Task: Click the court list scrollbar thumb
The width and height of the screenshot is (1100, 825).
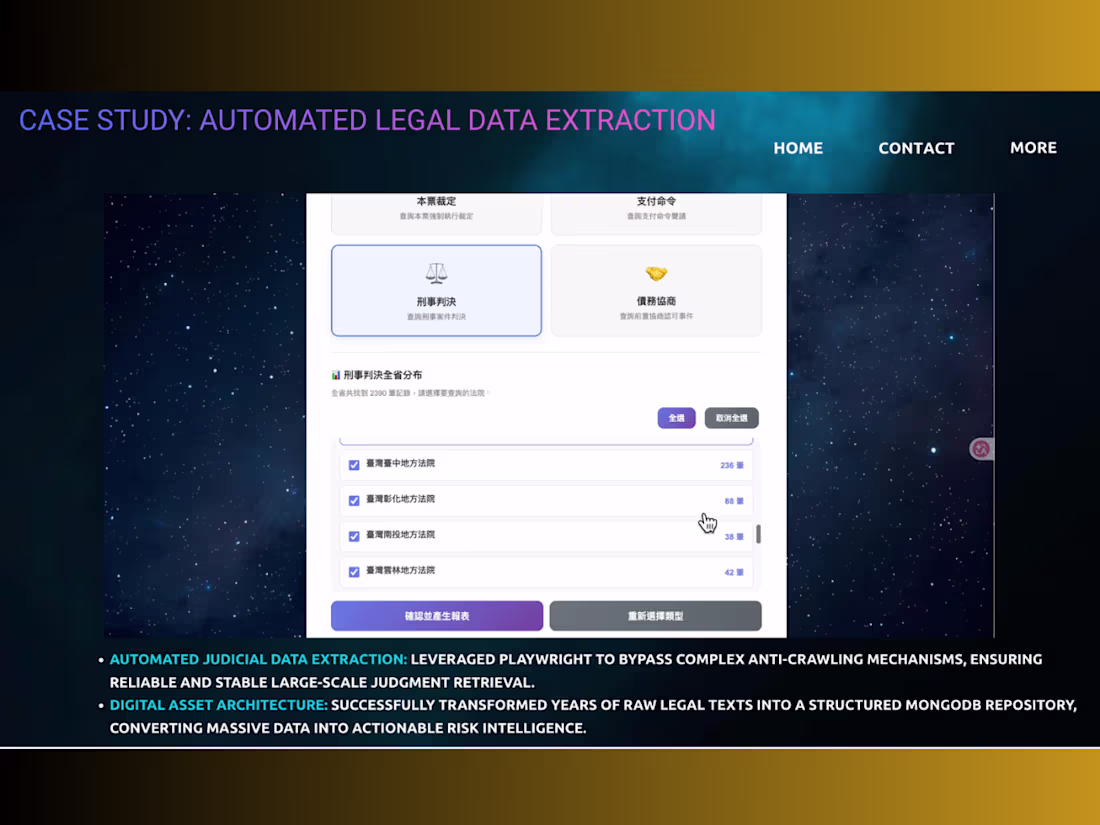Action: pyautogui.click(x=758, y=534)
